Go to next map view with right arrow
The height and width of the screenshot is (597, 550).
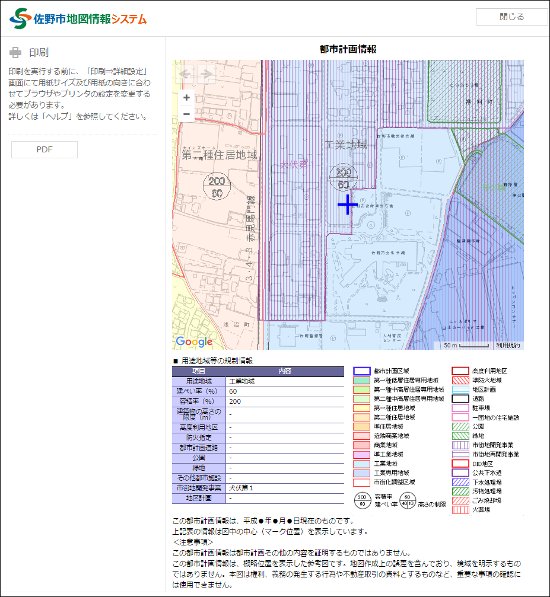206,73
